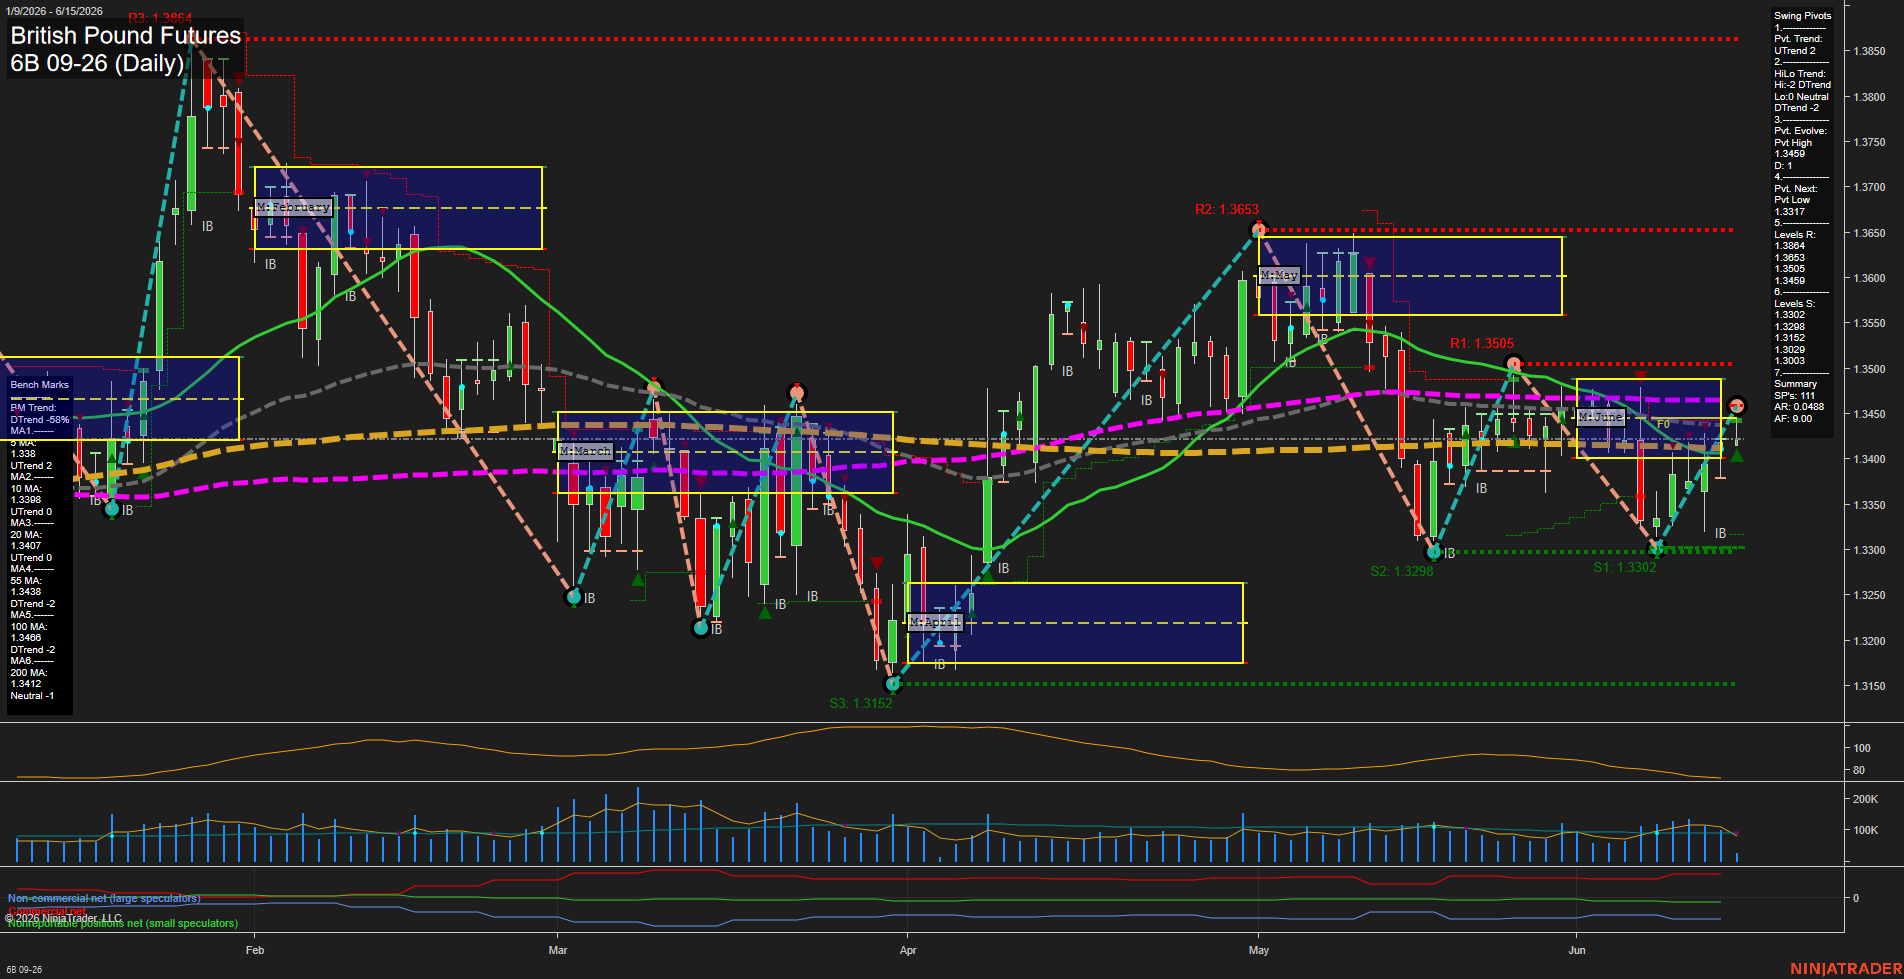
Task: Click the 'Apr' label on the time axis
Action: pyautogui.click(x=908, y=951)
